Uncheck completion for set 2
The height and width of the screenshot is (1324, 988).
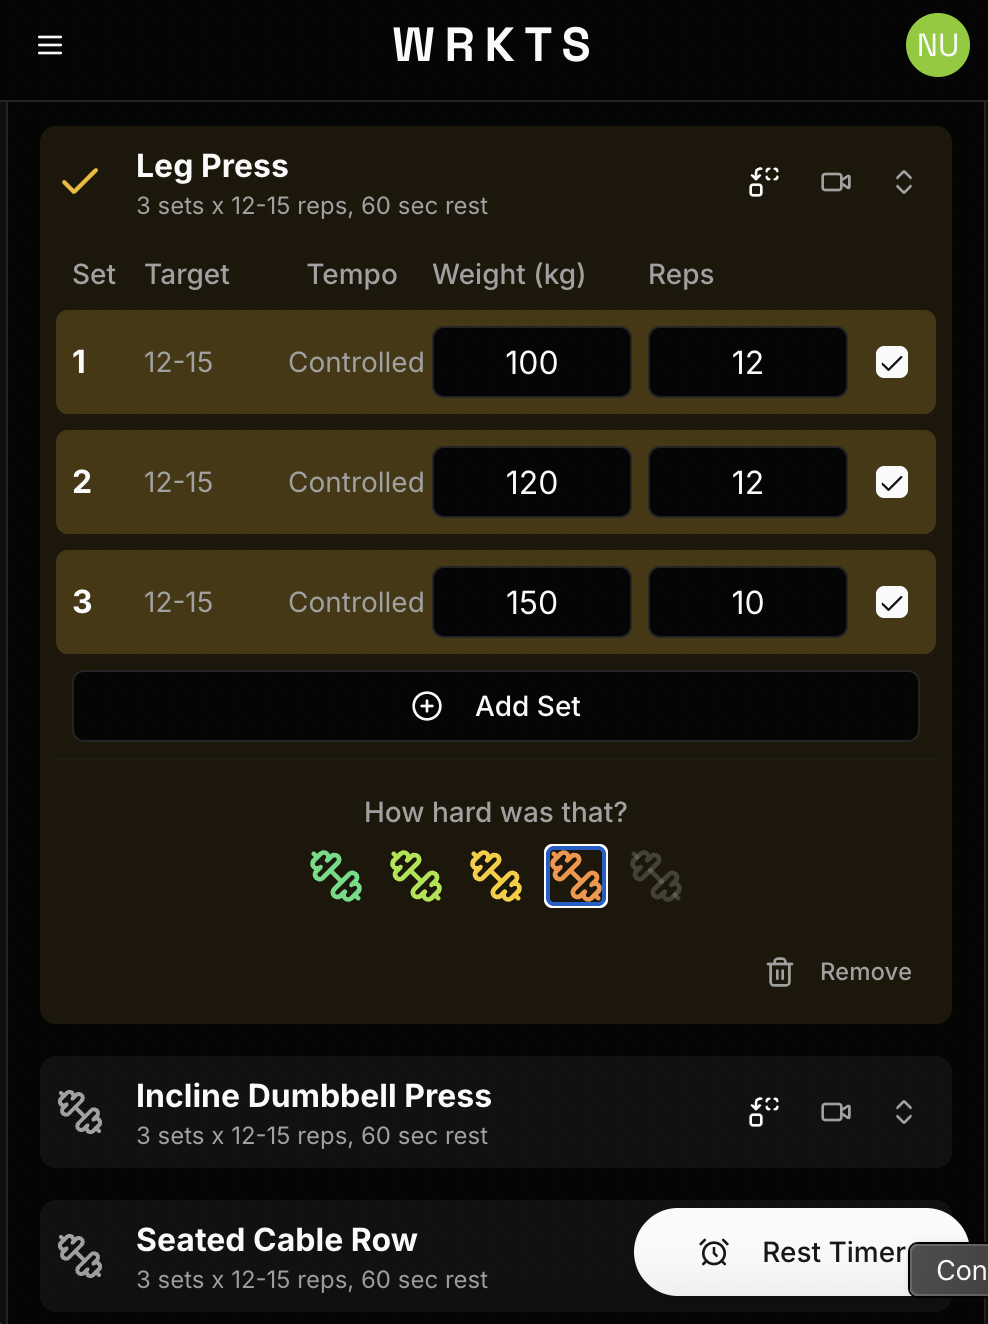point(890,482)
